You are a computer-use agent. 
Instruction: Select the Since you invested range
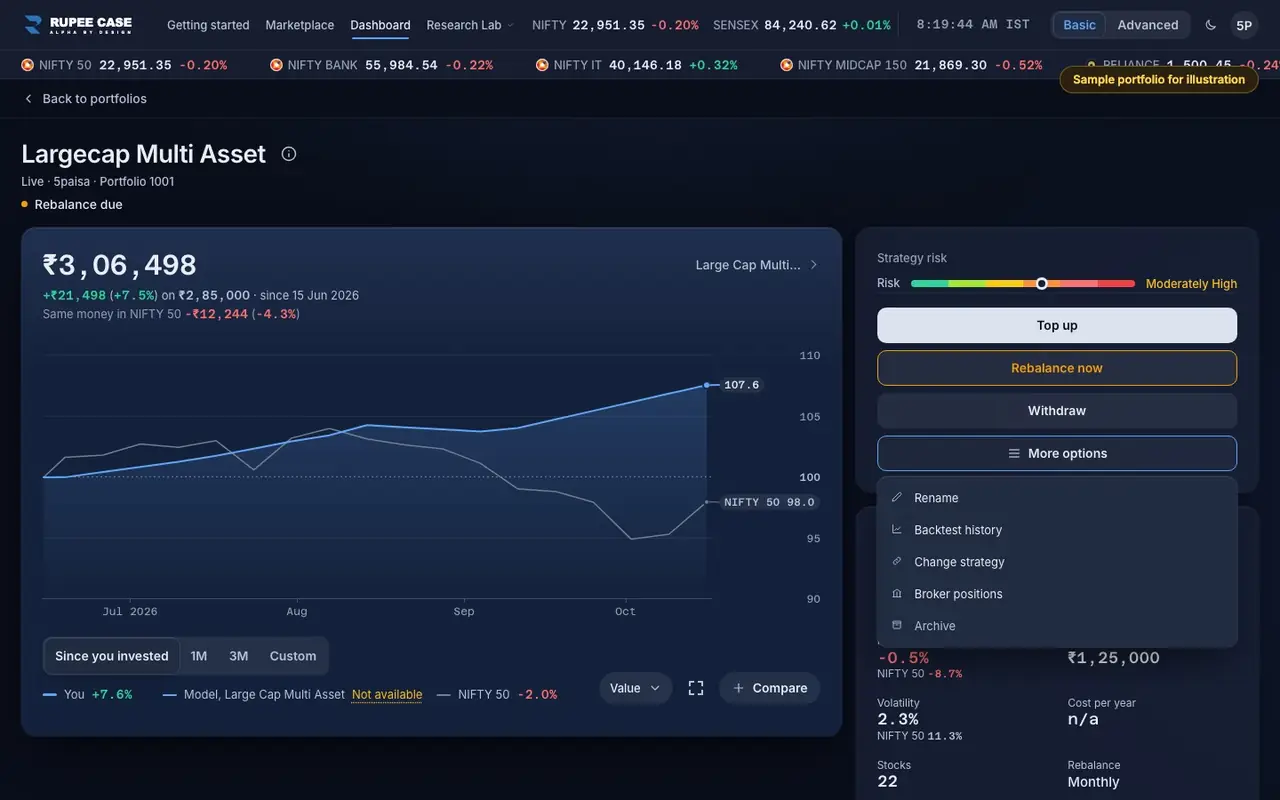112,656
